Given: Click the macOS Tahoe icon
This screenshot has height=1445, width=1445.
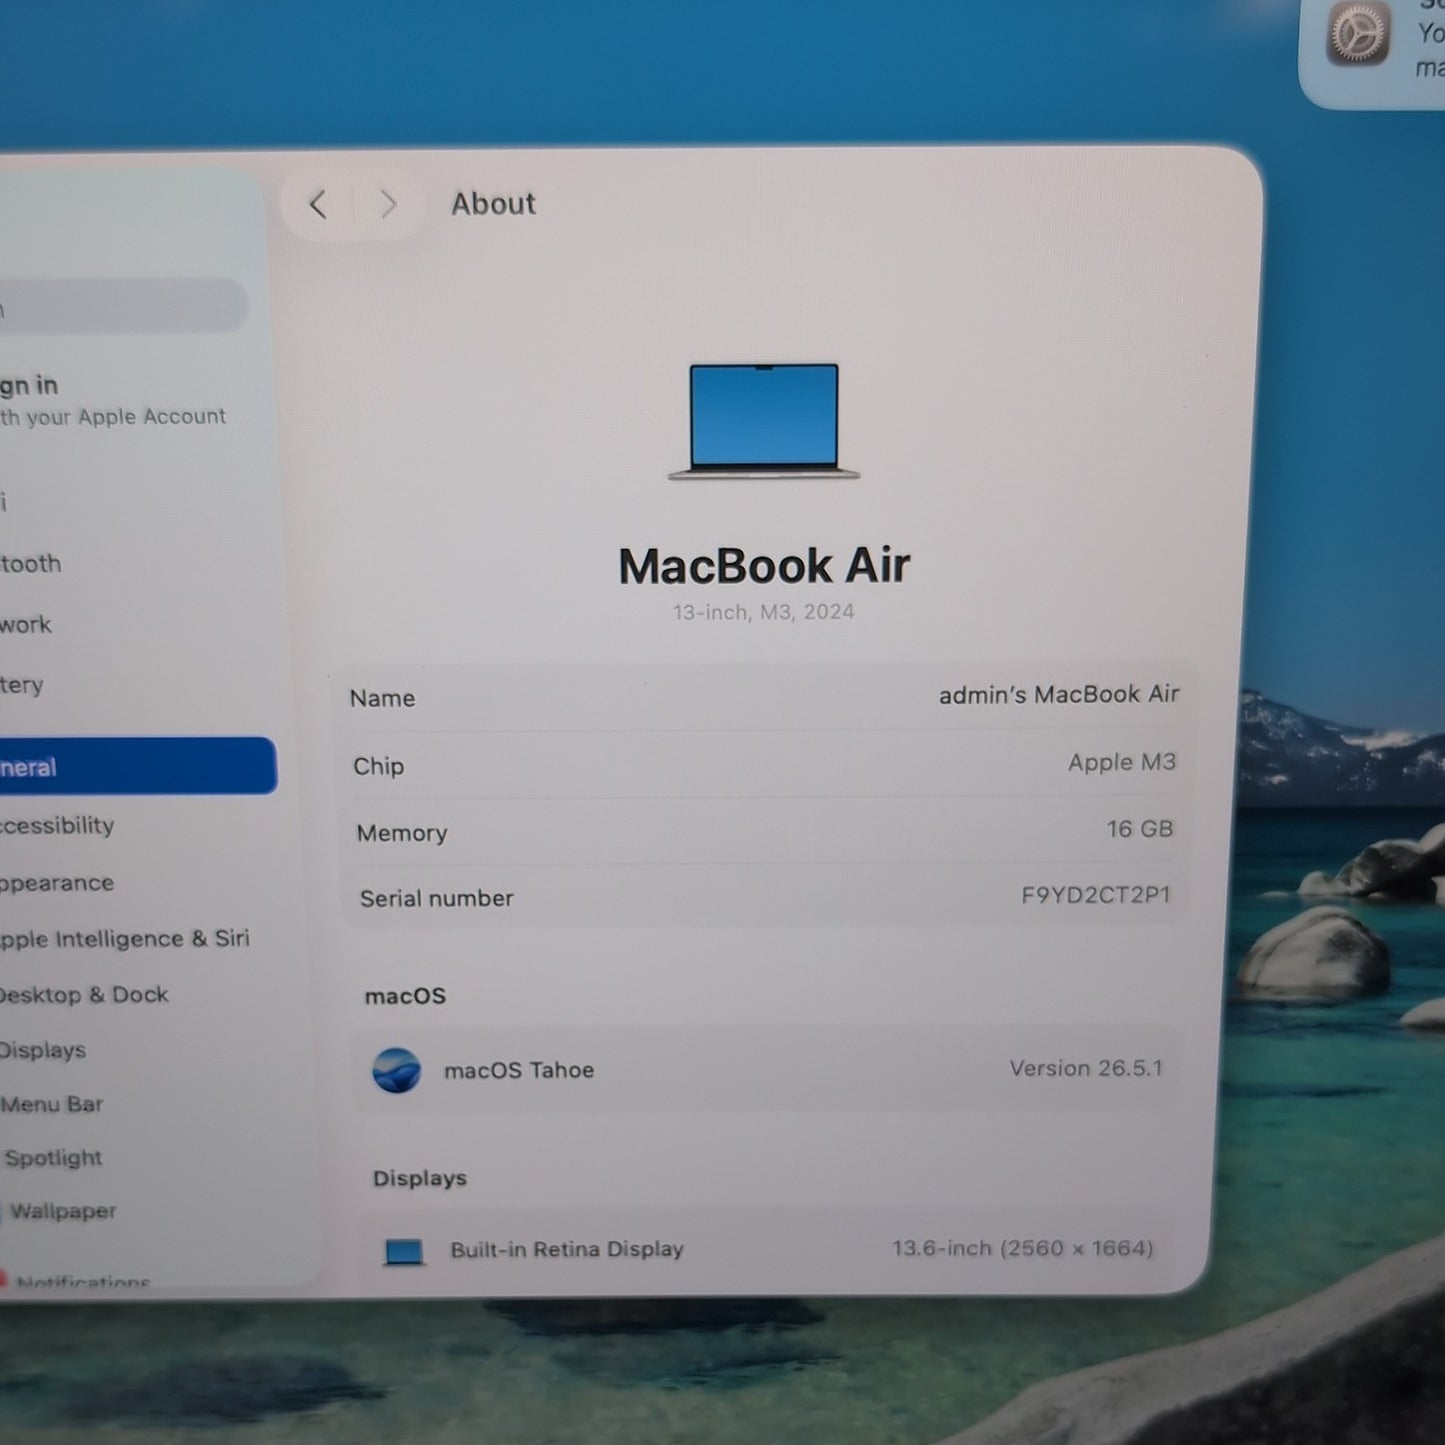Looking at the screenshot, I should [396, 1070].
